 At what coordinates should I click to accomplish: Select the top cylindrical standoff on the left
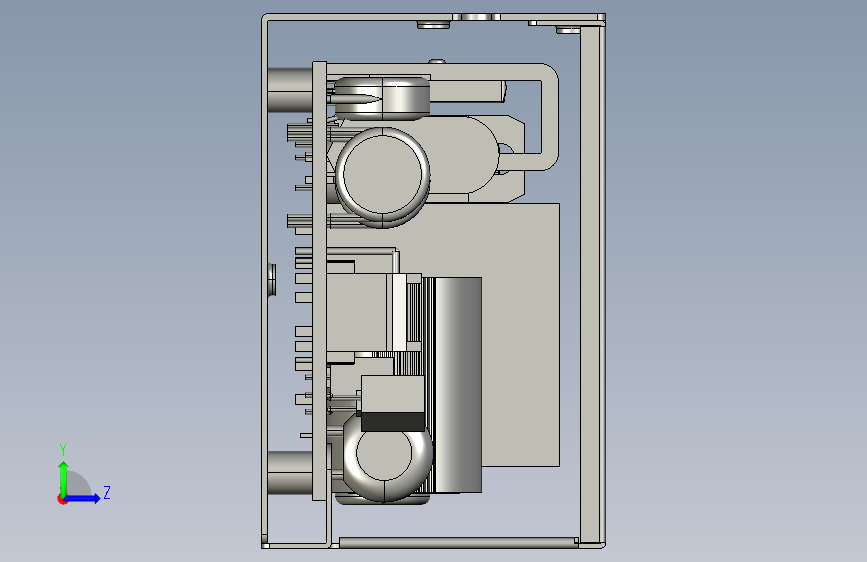tap(290, 90)
